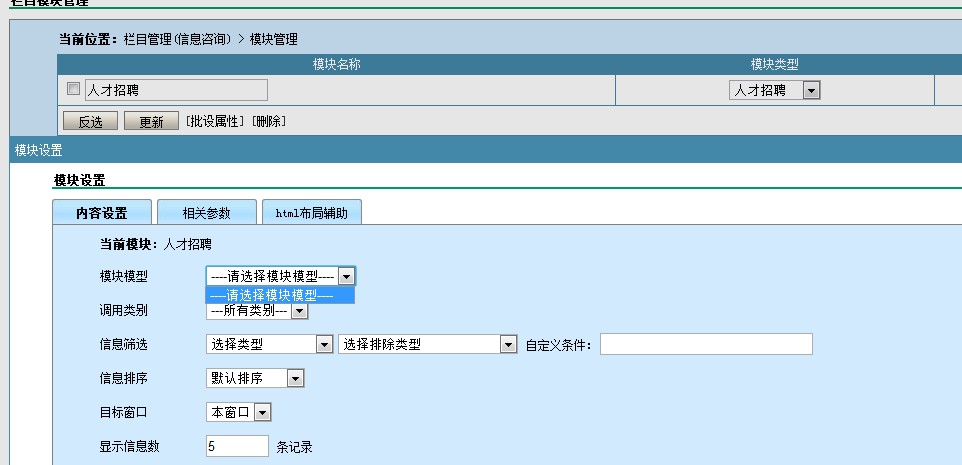The width and height of the screenshot is (962, 465).
Task: Click the [删除] link
Action: (268, 121)
